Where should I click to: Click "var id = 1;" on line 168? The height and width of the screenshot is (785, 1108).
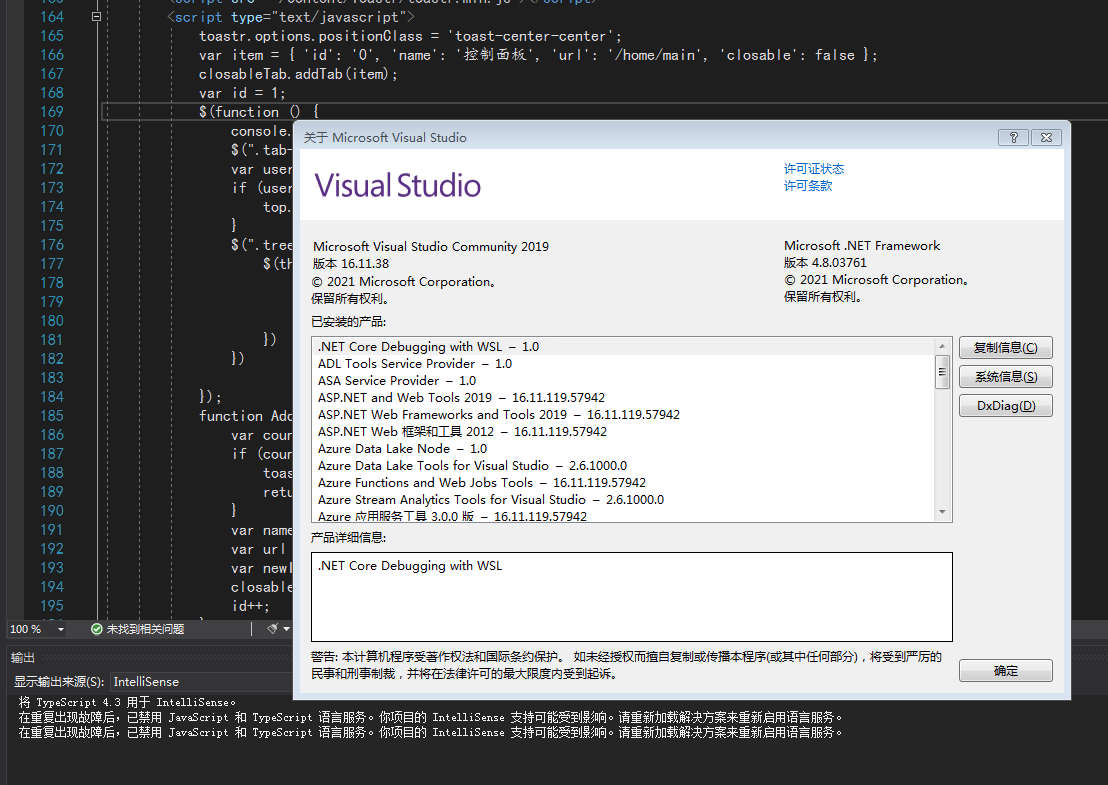pos(242,93)
